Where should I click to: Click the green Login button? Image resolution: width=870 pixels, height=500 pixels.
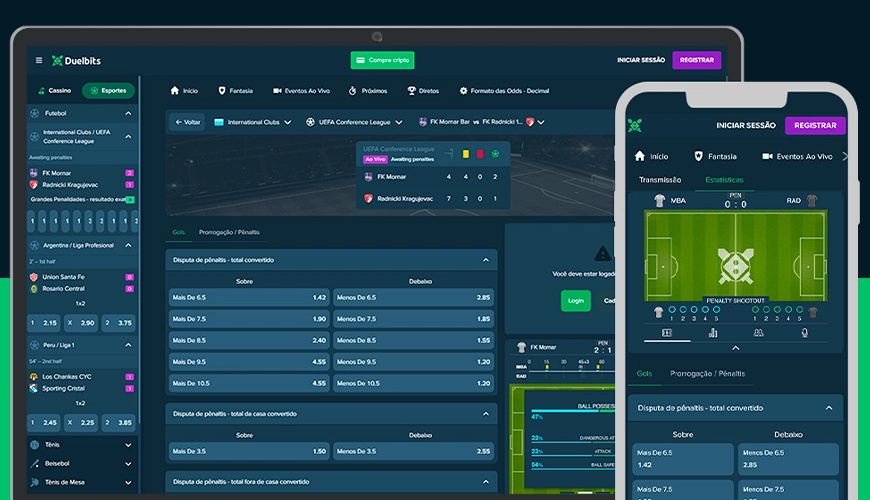tap(576, 301)
